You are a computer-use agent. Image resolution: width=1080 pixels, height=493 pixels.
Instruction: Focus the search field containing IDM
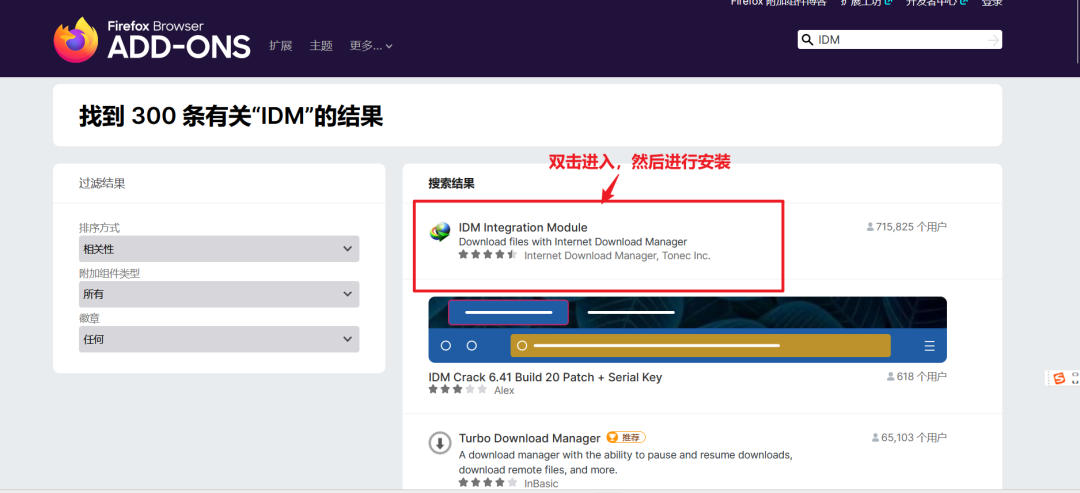899,40
